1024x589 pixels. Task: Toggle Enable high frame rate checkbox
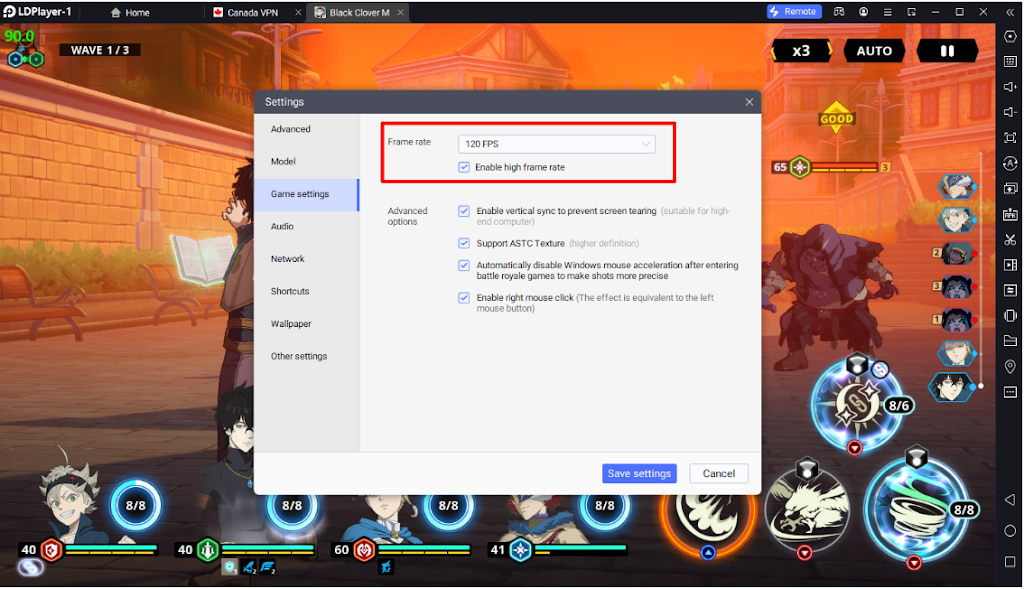coord(464,167)
